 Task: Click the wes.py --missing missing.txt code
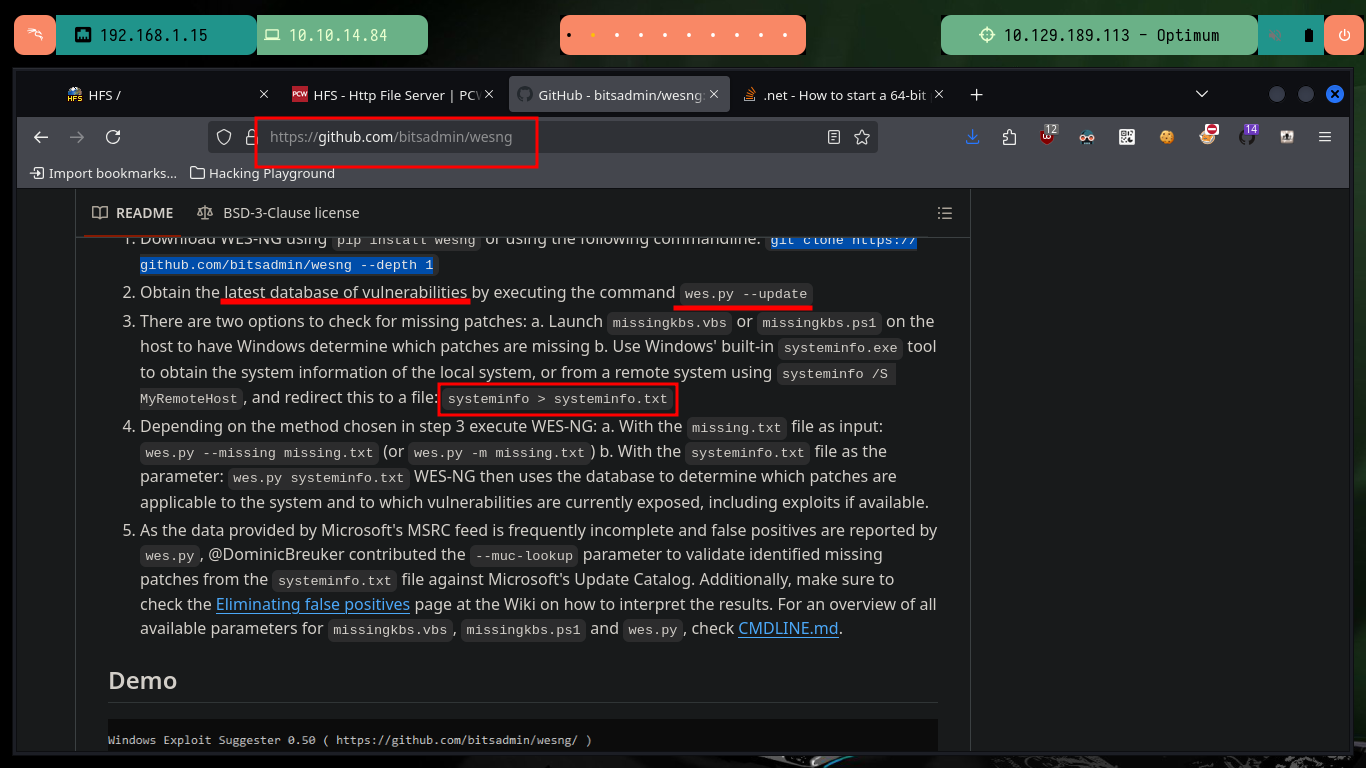coord(260,453)
